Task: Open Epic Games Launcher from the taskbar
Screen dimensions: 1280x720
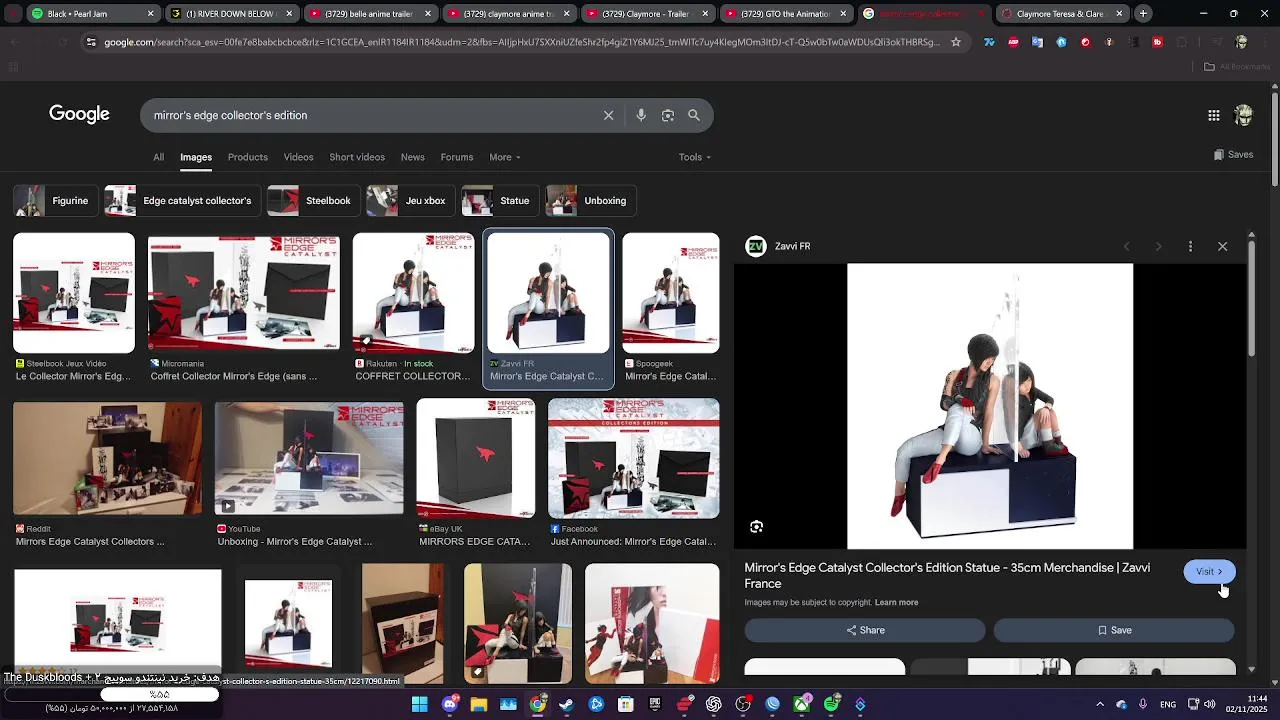Action: coord(655,704)
